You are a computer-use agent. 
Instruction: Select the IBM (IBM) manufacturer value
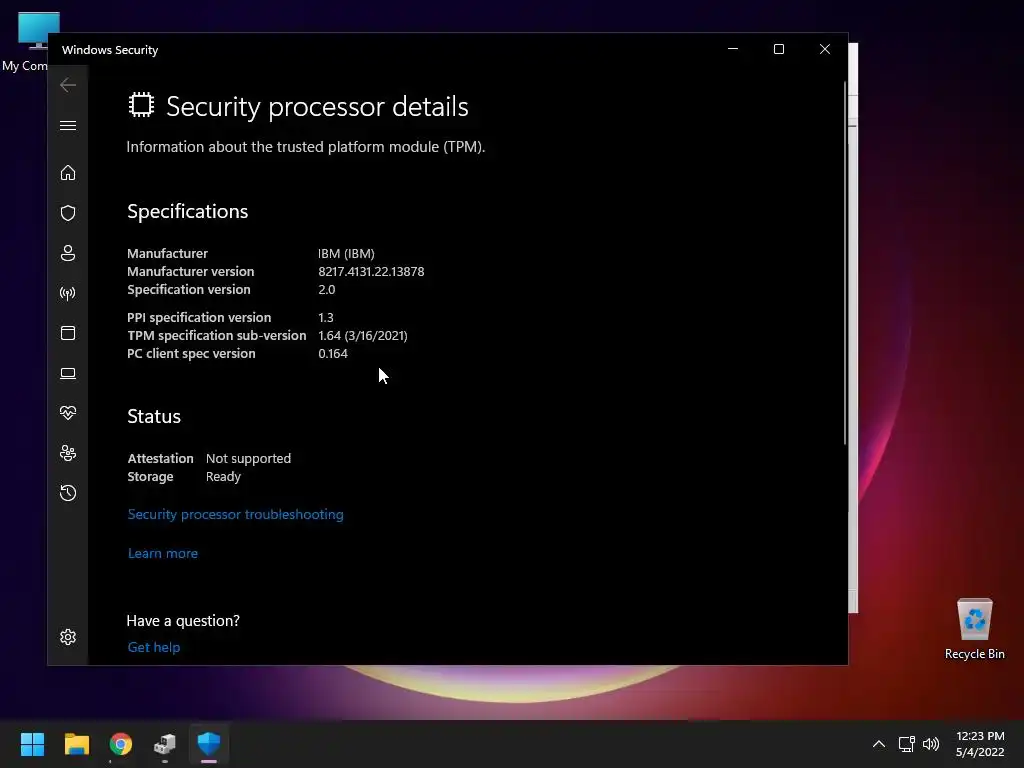(346, 253)
